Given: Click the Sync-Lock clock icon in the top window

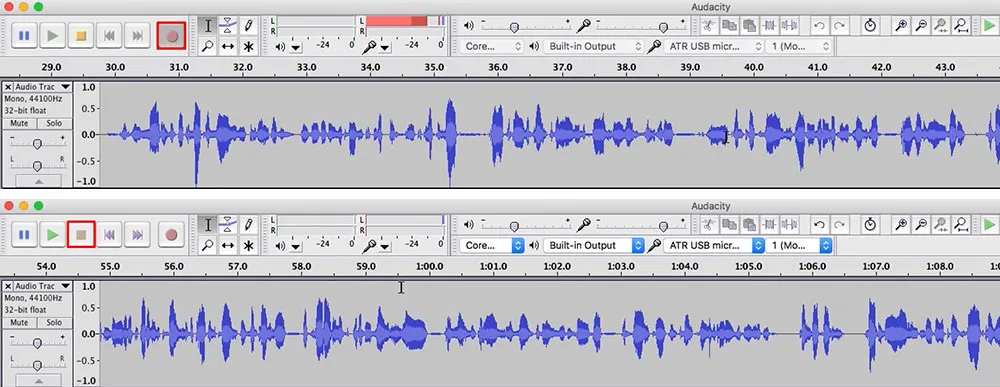Looking at the screenshot, I should [871, 26].
